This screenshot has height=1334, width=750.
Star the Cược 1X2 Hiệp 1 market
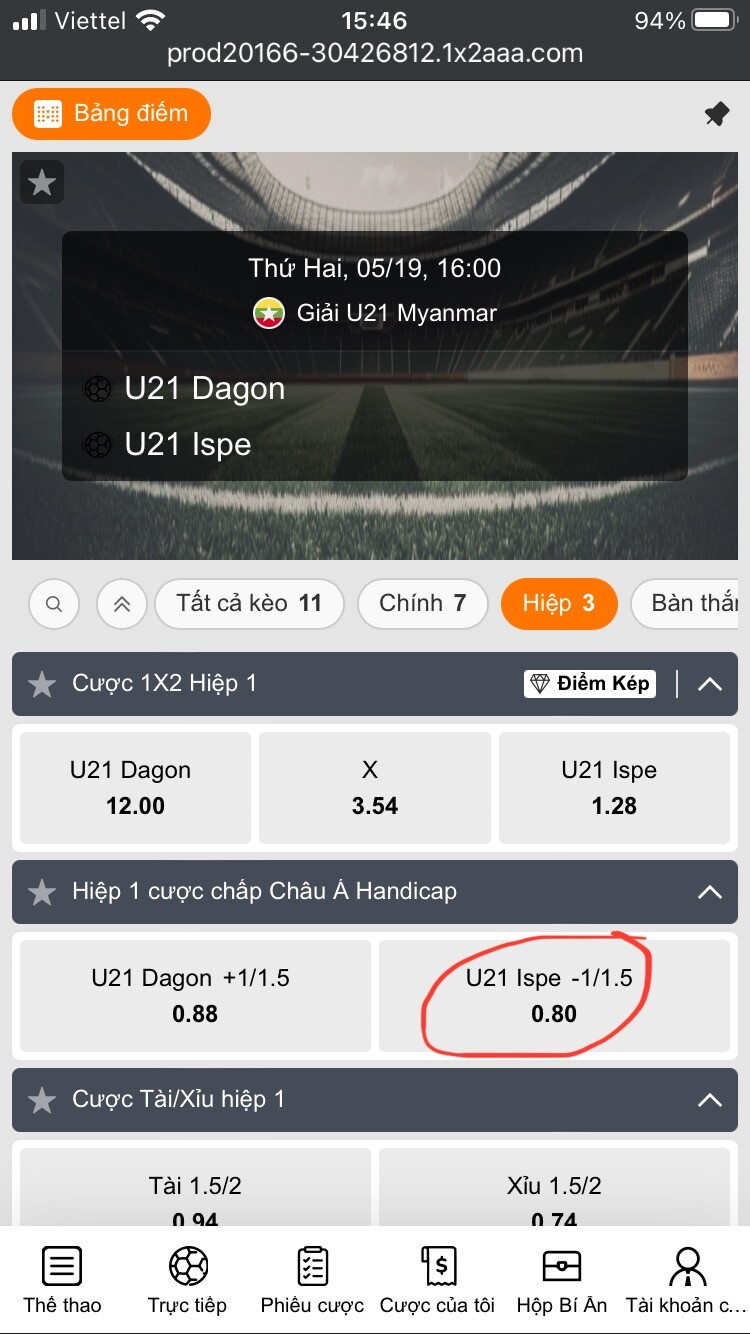tap(42, 684)
